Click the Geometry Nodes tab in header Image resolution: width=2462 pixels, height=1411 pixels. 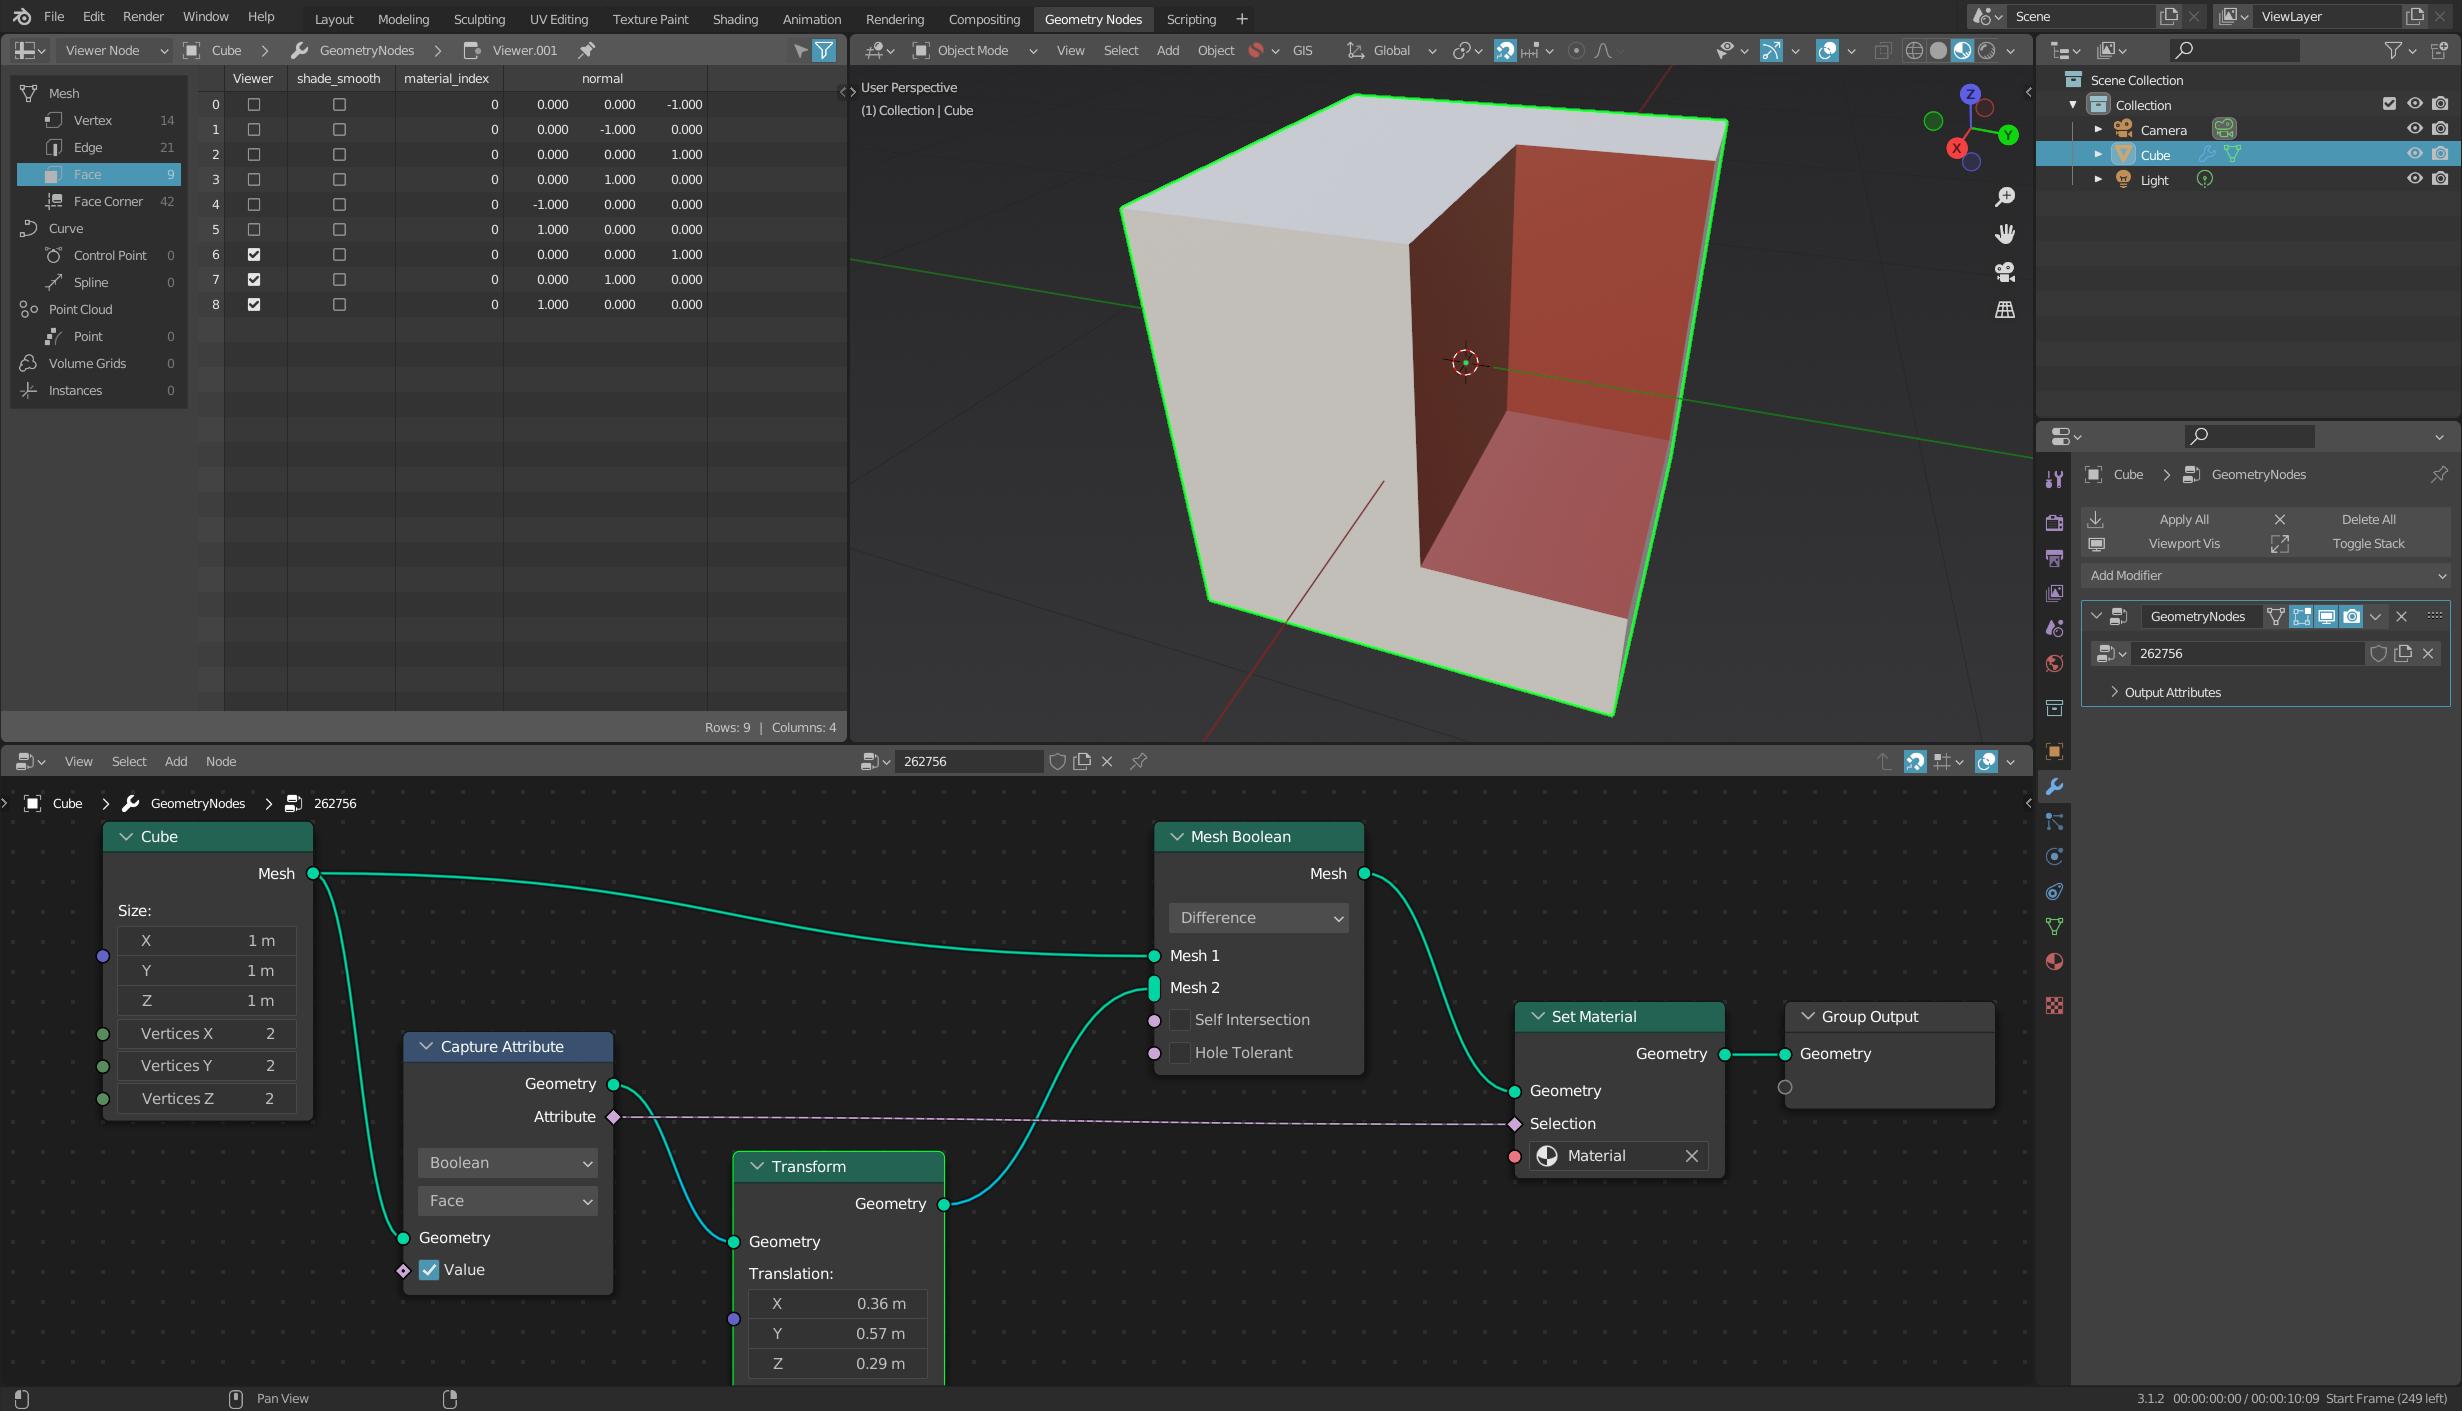[x=1092, y=17]
